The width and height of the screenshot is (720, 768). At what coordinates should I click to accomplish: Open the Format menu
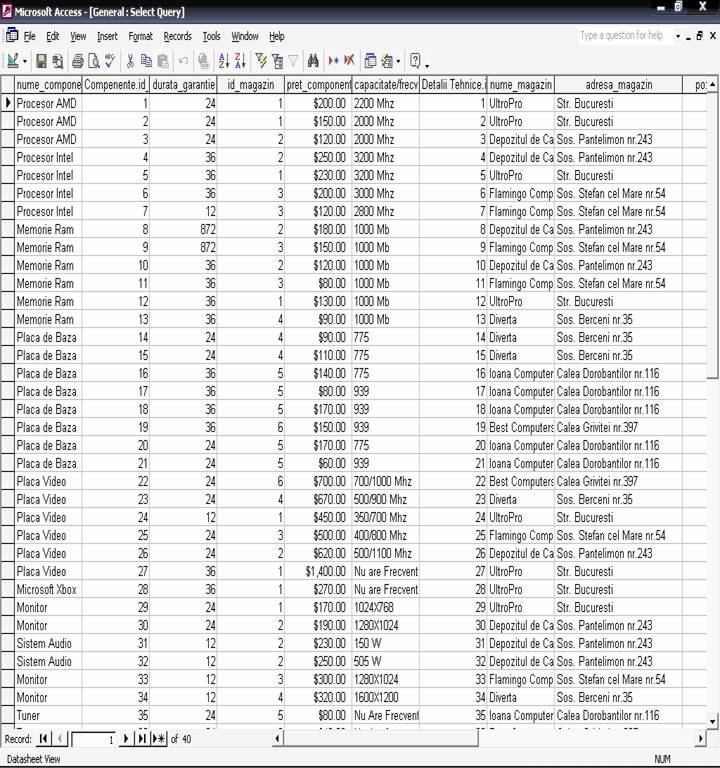[140, 36]
